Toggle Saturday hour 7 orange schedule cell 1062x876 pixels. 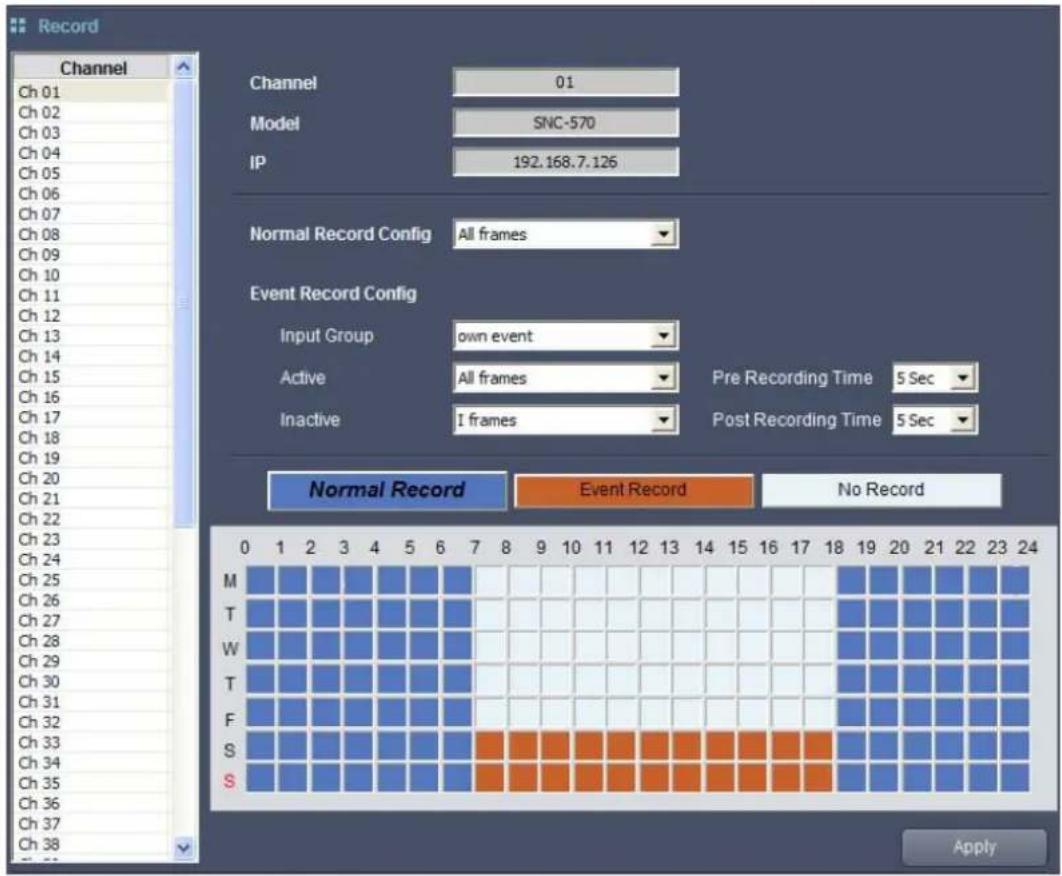coord(490,745)
